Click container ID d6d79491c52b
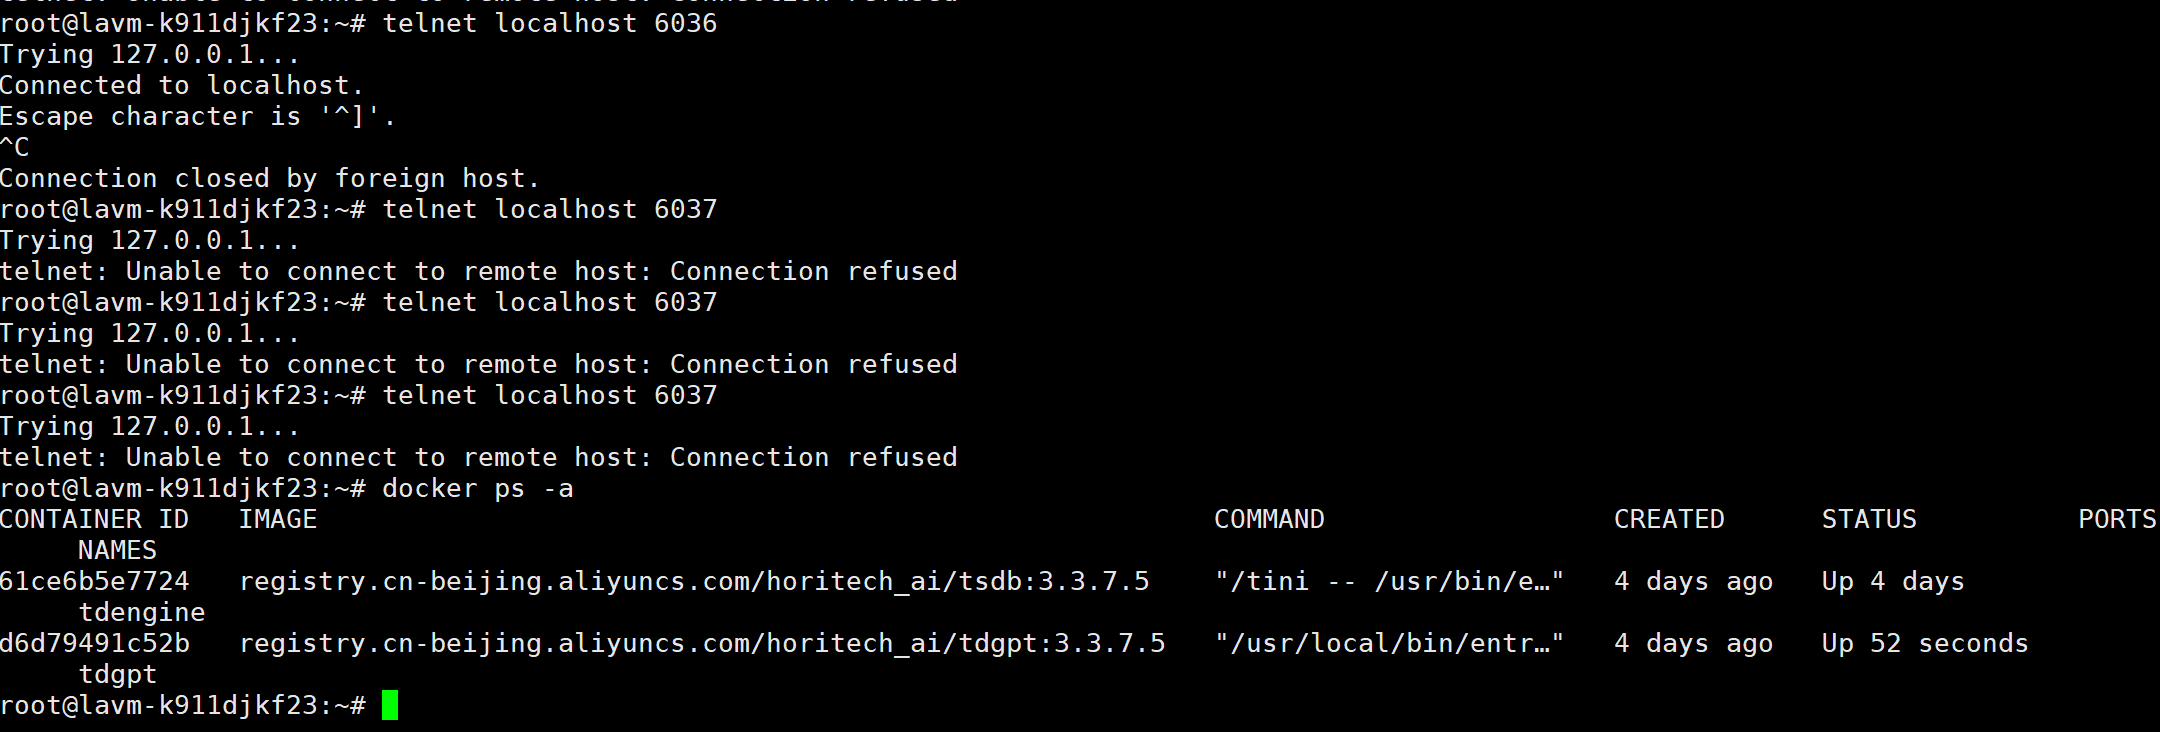The width and height of the screenshot is (2160, 732). click(94, 644)
